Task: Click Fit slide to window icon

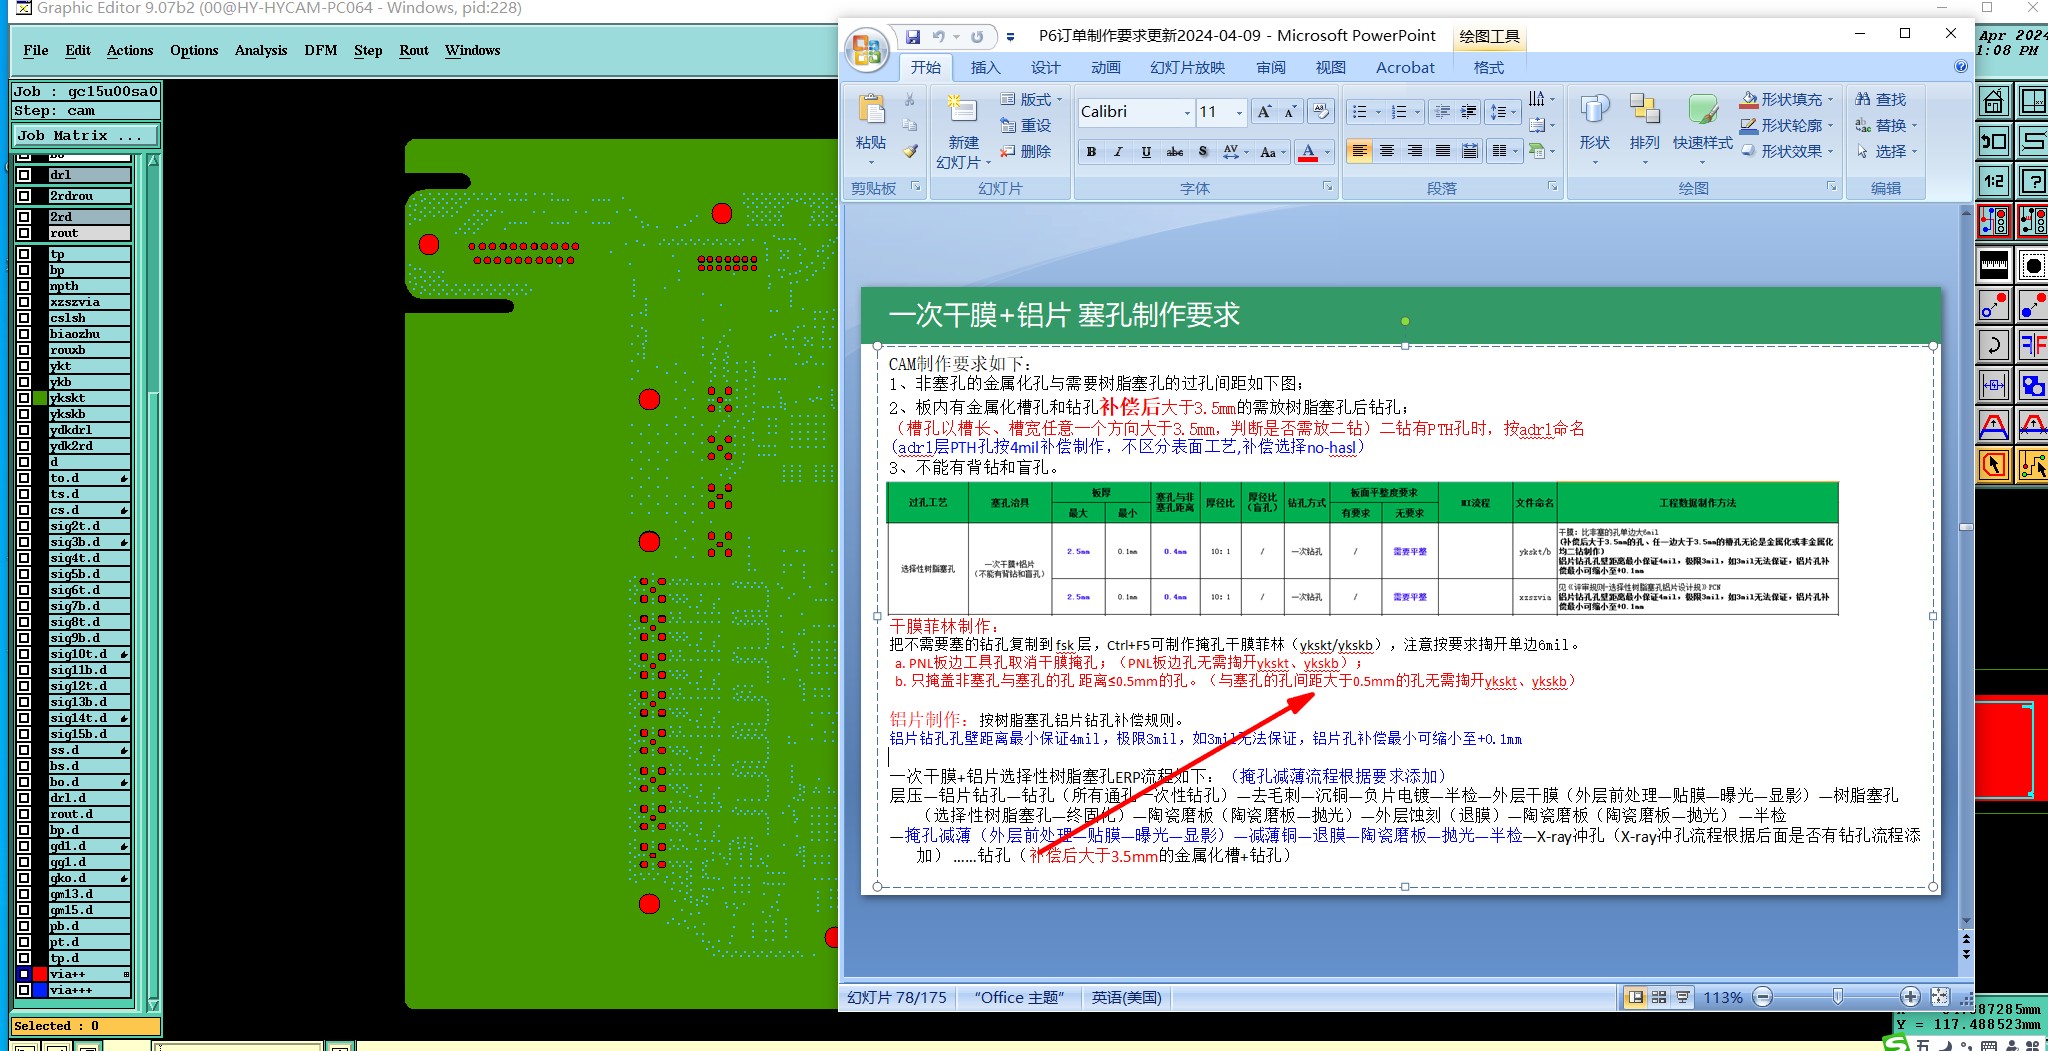Action: click(x=1939, y=997)
